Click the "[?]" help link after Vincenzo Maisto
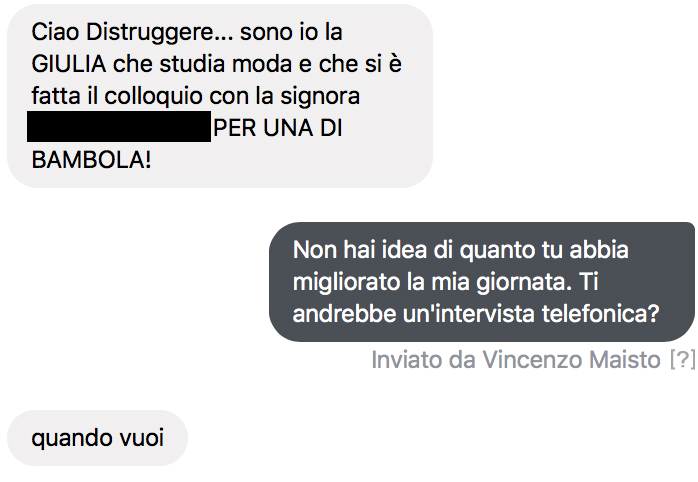 coord(682,360)
